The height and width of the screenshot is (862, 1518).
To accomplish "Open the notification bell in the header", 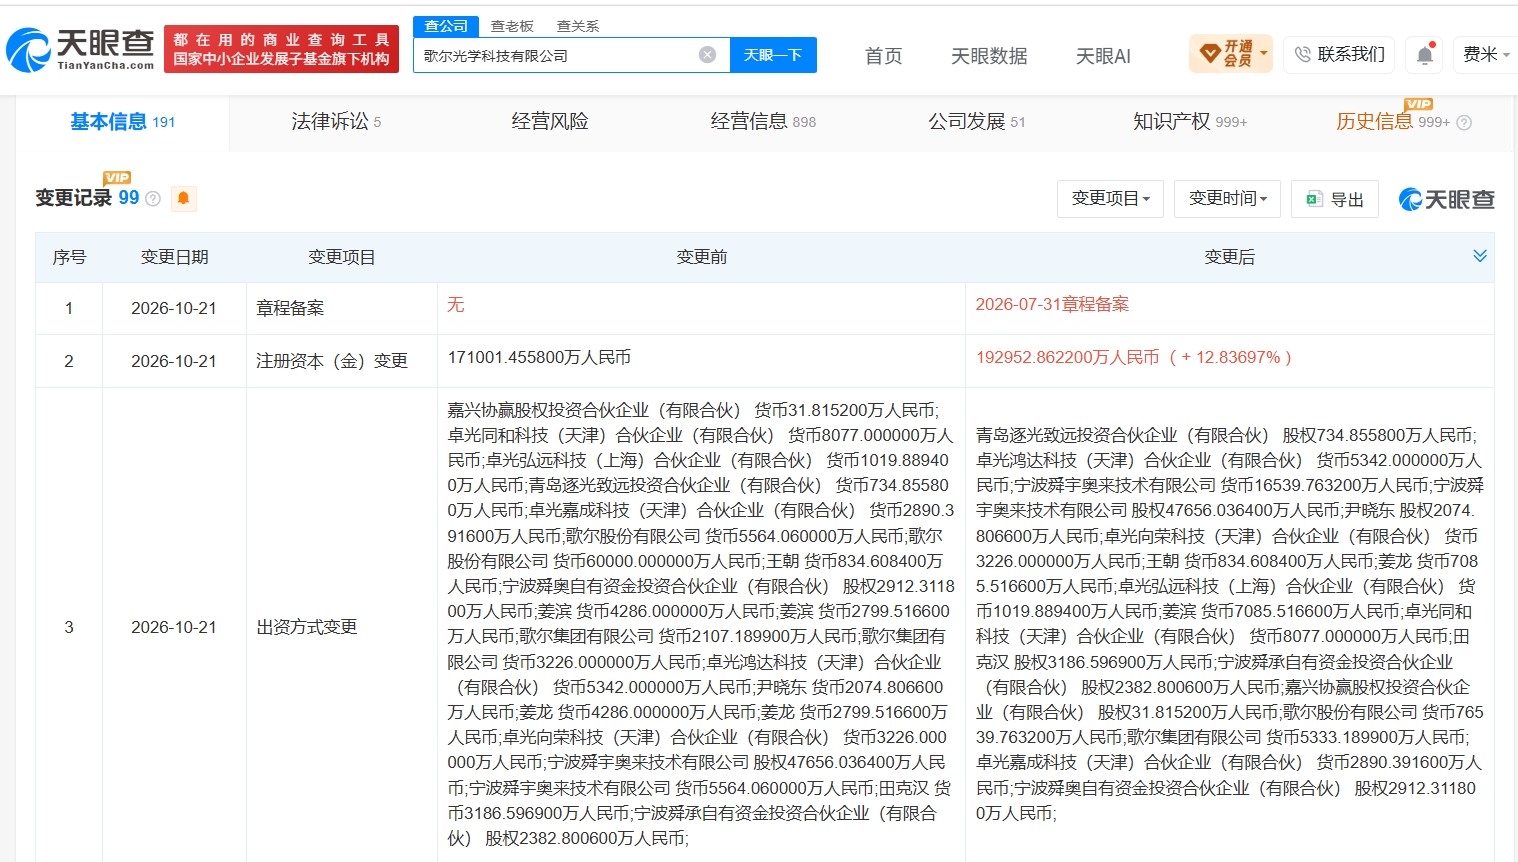I will click(x=1425, y=55).
